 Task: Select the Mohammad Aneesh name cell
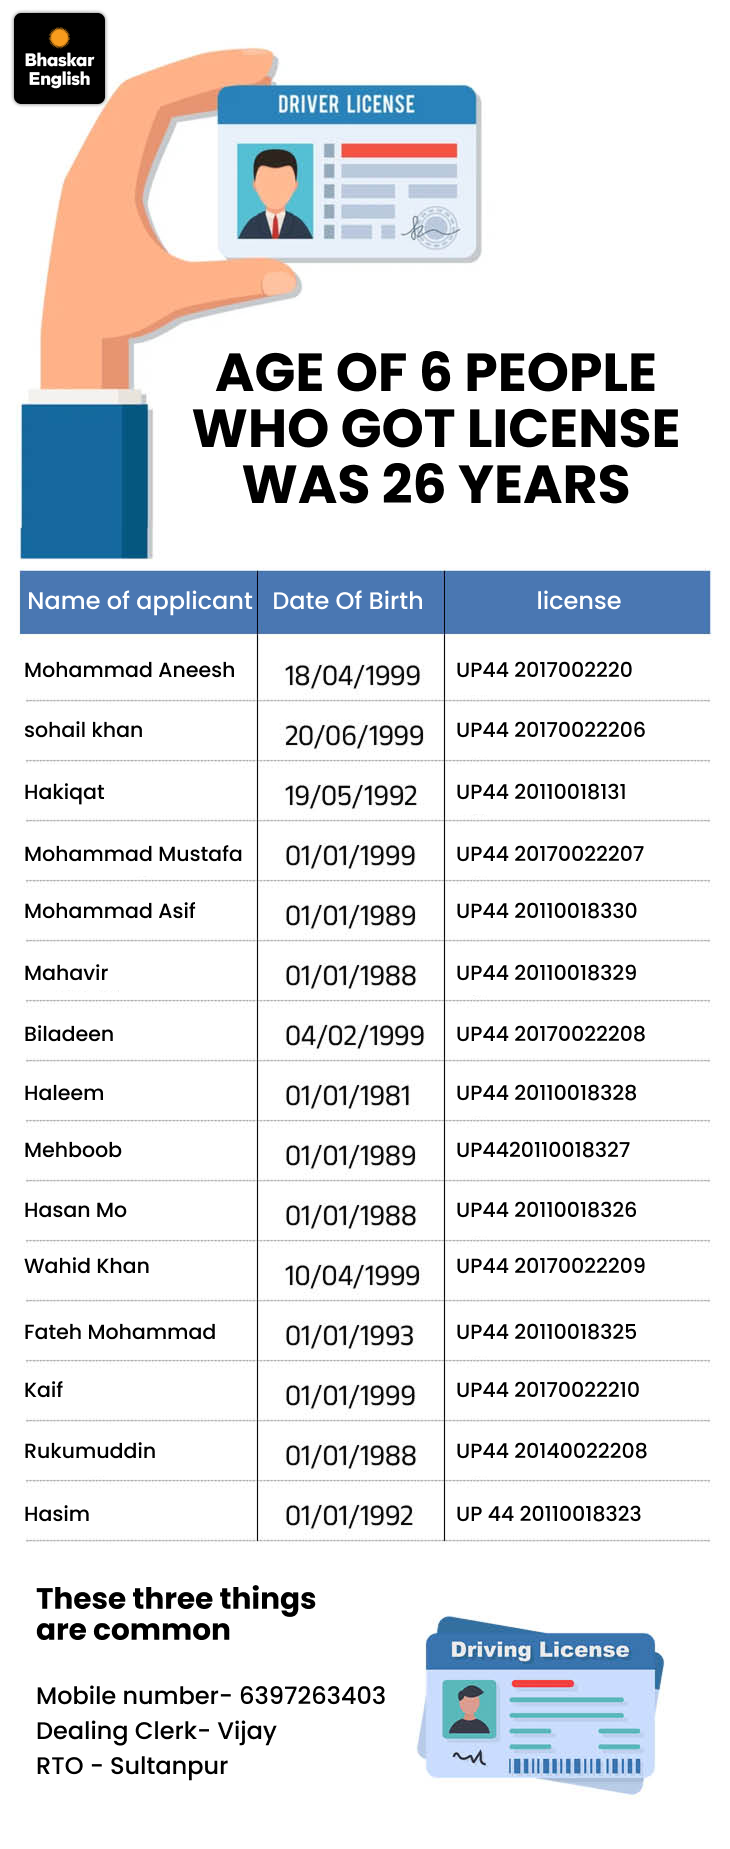click(x=130, y=670)
